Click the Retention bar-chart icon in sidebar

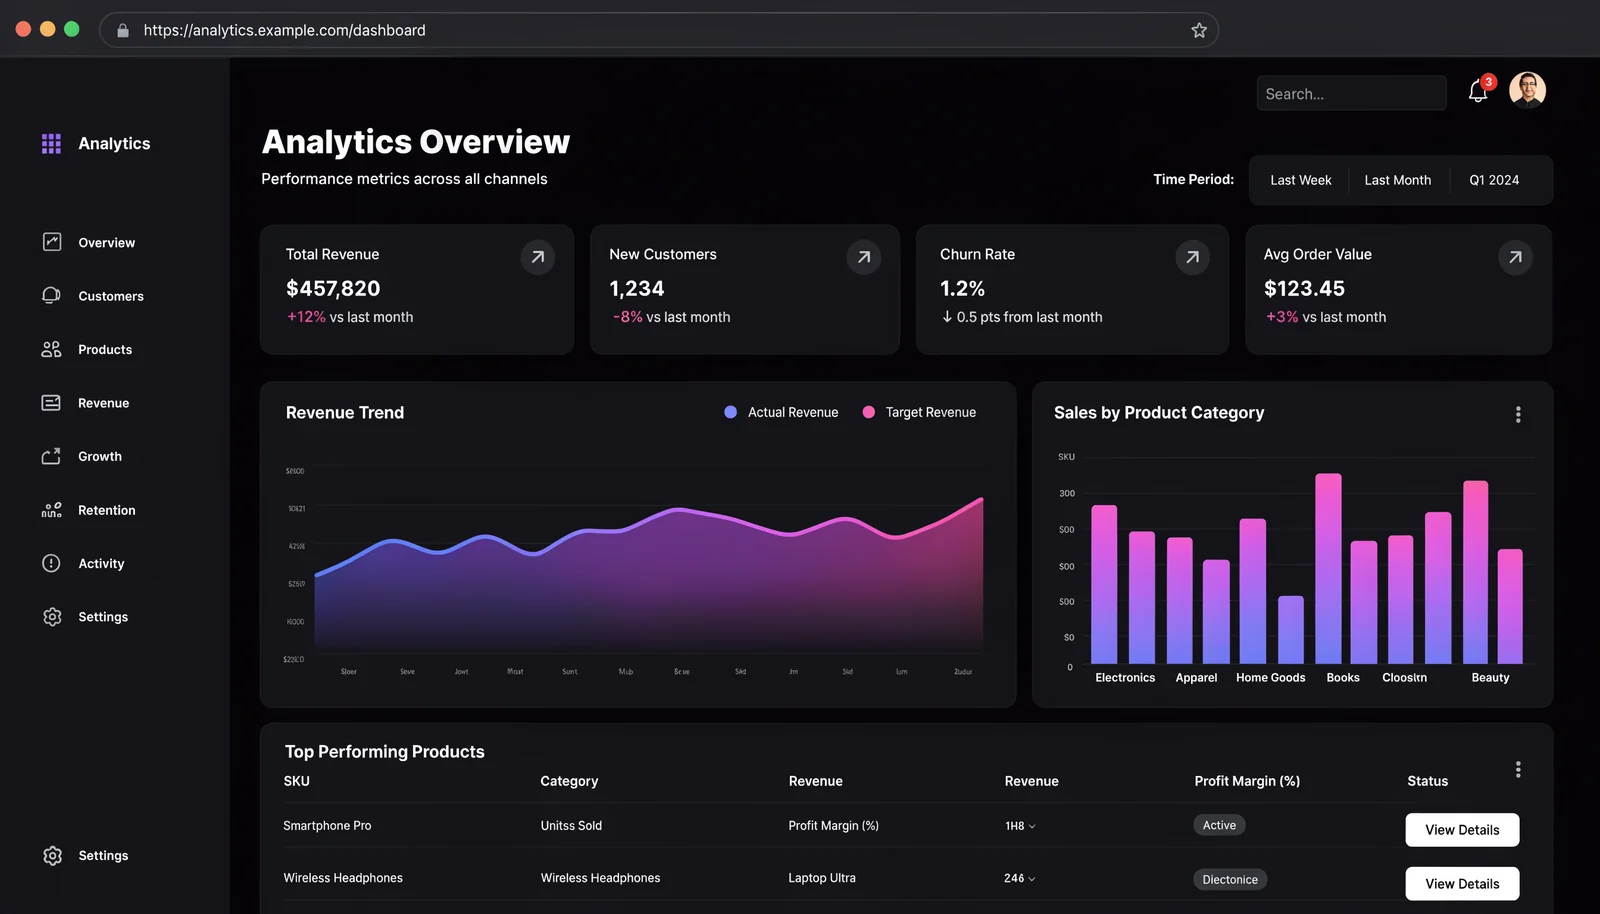(x=51, y=510)
